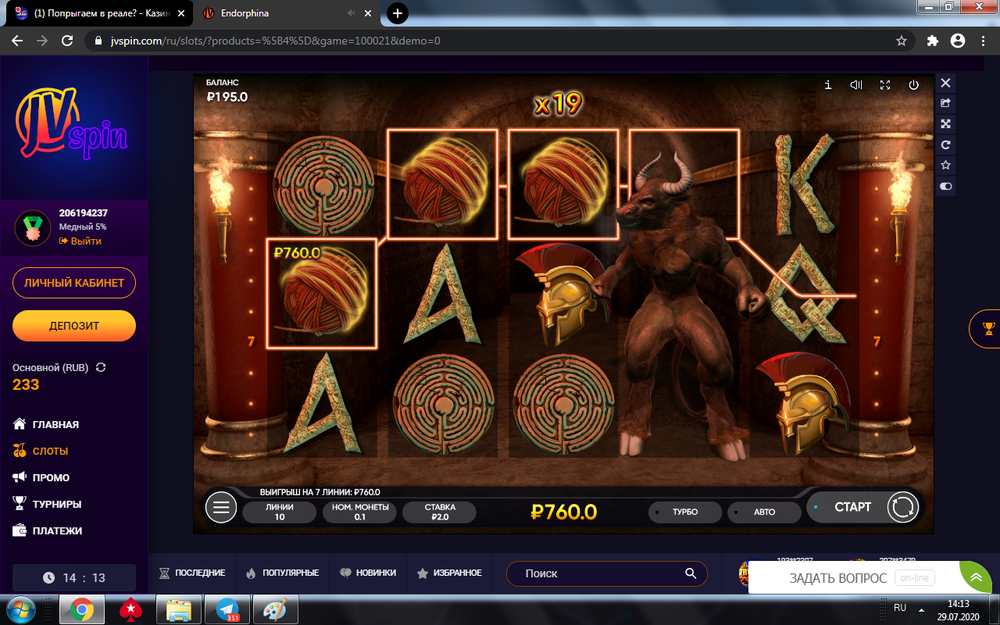Switch to the Попрыгаем в реале browser tab
The height and width of the screenshot is (625, 1000).
coord(101,13)
